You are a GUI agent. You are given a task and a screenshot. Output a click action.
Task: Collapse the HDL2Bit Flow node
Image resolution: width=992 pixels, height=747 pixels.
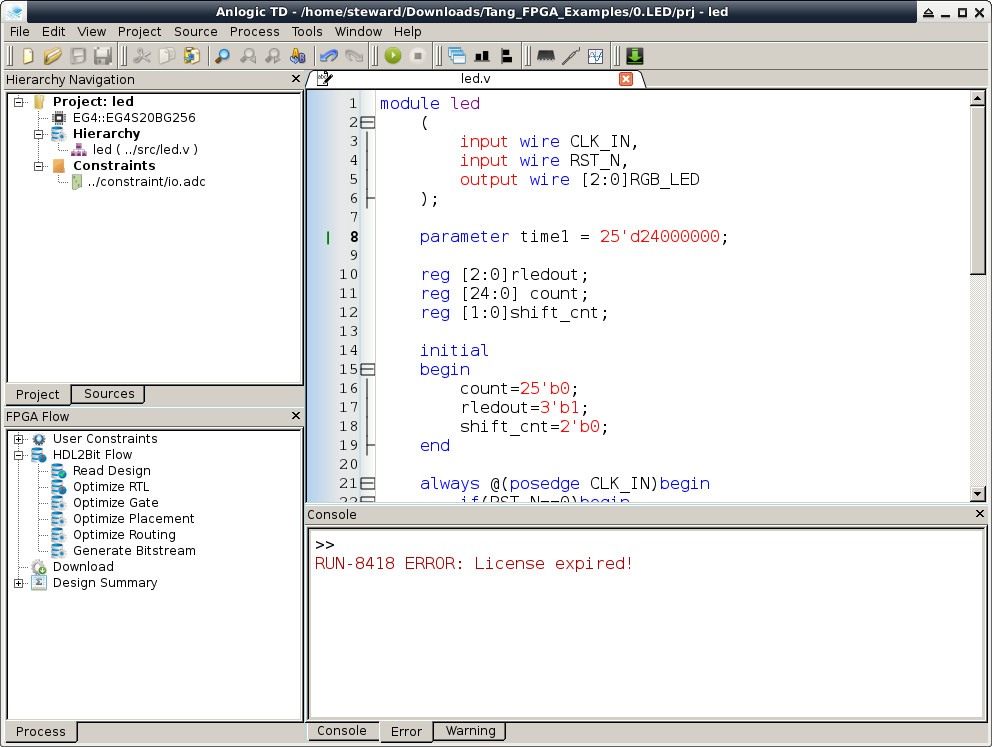coord(19,455)
